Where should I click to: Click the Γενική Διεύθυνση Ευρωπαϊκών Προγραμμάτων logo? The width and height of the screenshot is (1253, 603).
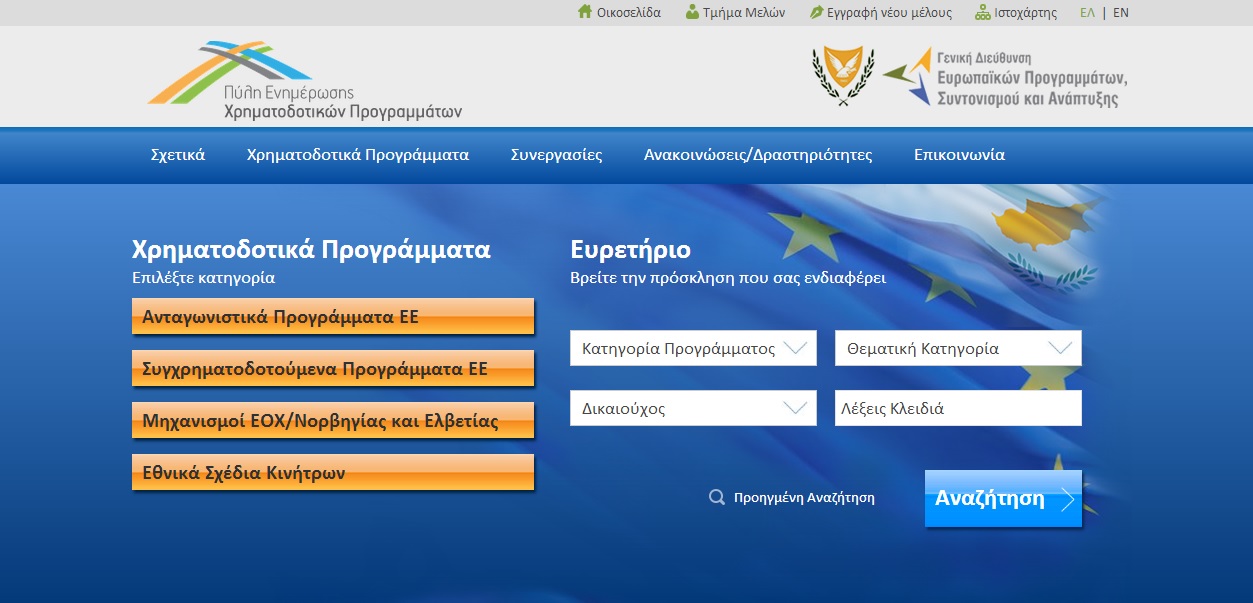tap(1005, 77)
